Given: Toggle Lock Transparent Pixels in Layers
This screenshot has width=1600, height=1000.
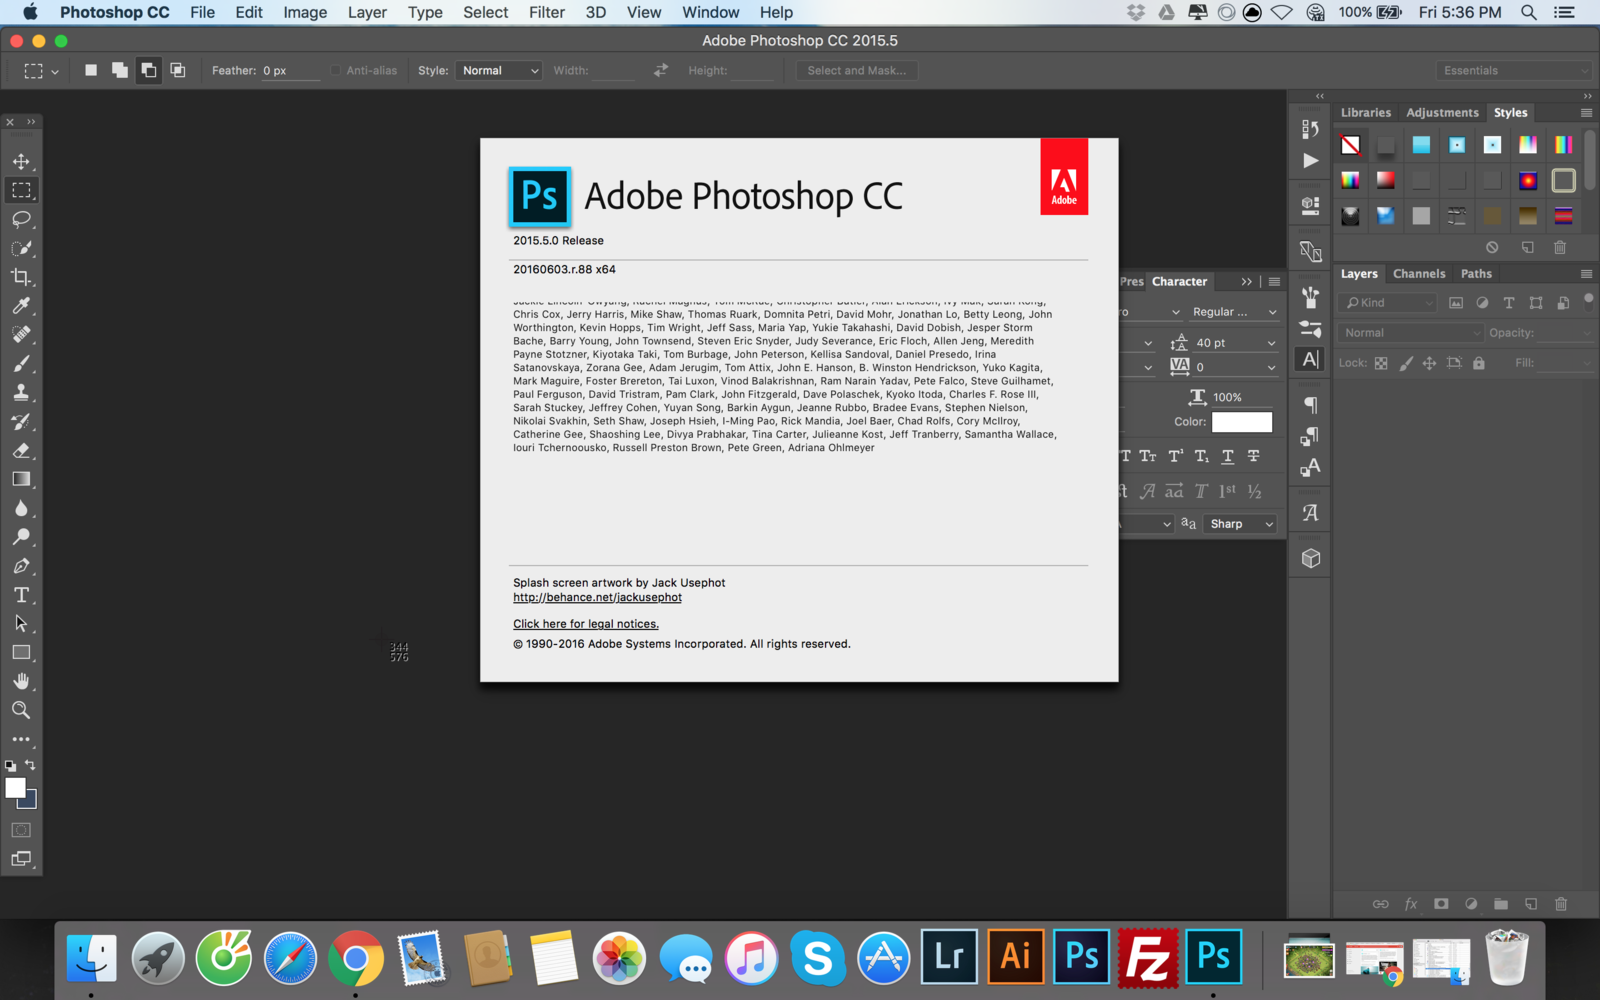Looking at the screenshot, I should [x=1381, y=363].
